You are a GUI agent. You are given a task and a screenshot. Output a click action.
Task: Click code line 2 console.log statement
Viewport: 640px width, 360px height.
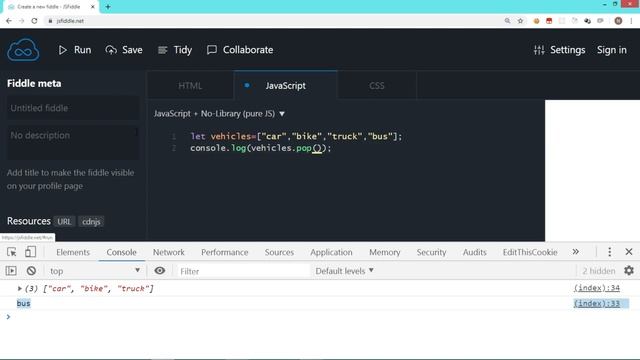[261, 148]
